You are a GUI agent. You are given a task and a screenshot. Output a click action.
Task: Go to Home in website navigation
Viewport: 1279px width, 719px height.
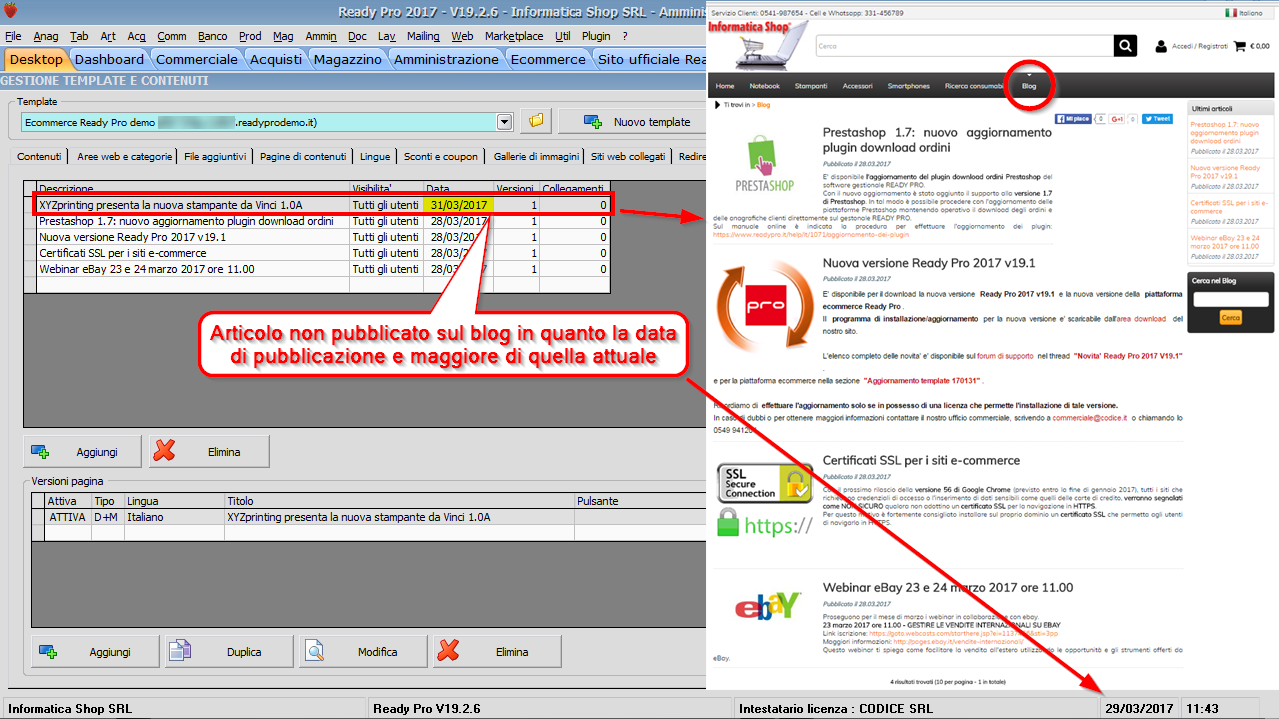(725, 86)
